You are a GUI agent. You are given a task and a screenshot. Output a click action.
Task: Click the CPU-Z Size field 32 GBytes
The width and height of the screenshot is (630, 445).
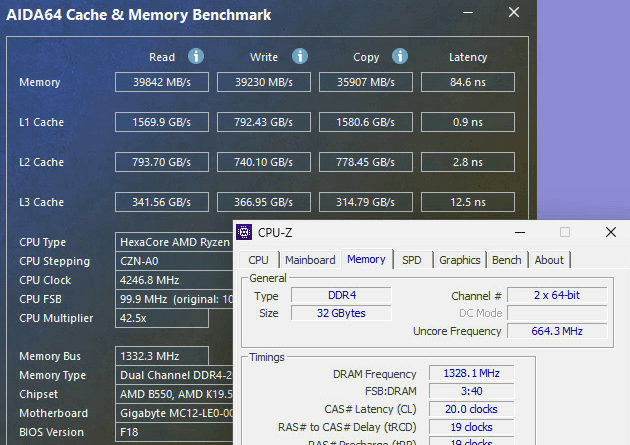coord(342,313)
